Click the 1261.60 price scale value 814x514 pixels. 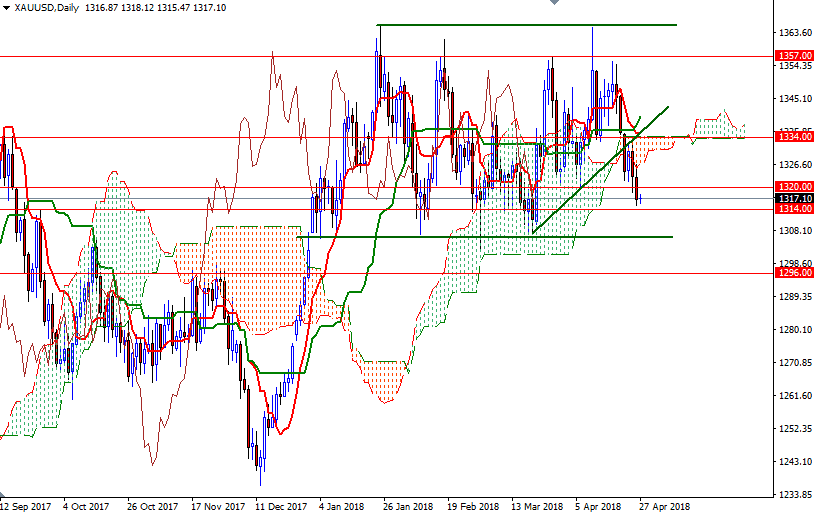795,396
